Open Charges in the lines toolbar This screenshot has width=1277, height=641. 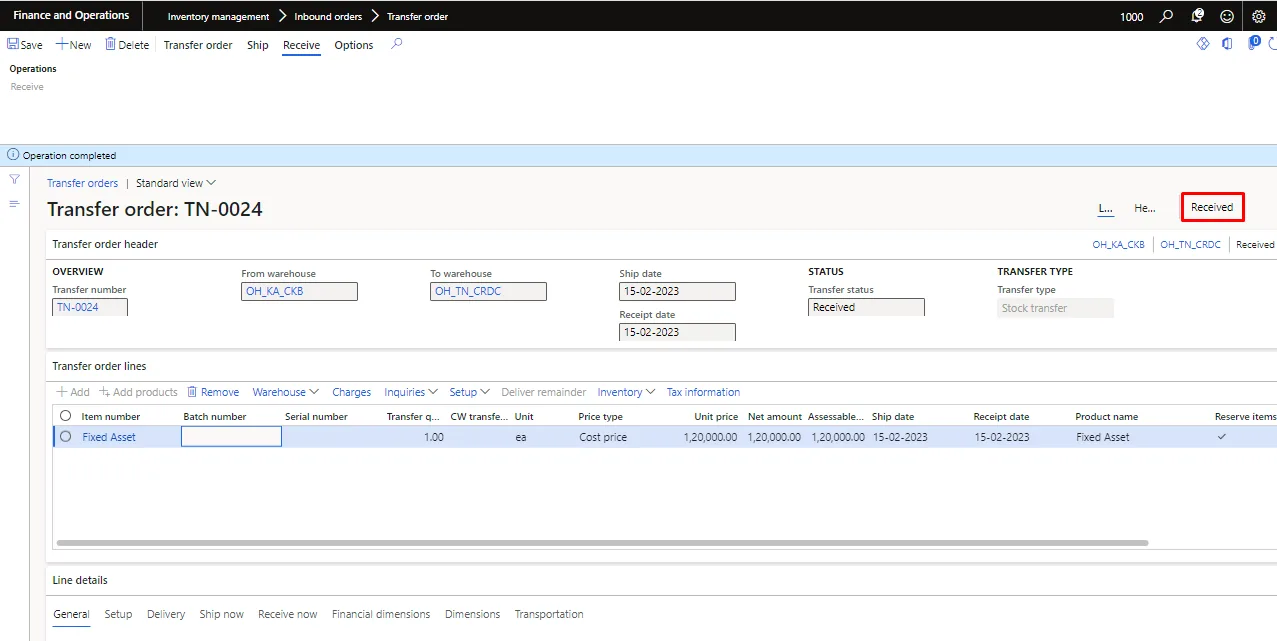[x=352, y=392]
